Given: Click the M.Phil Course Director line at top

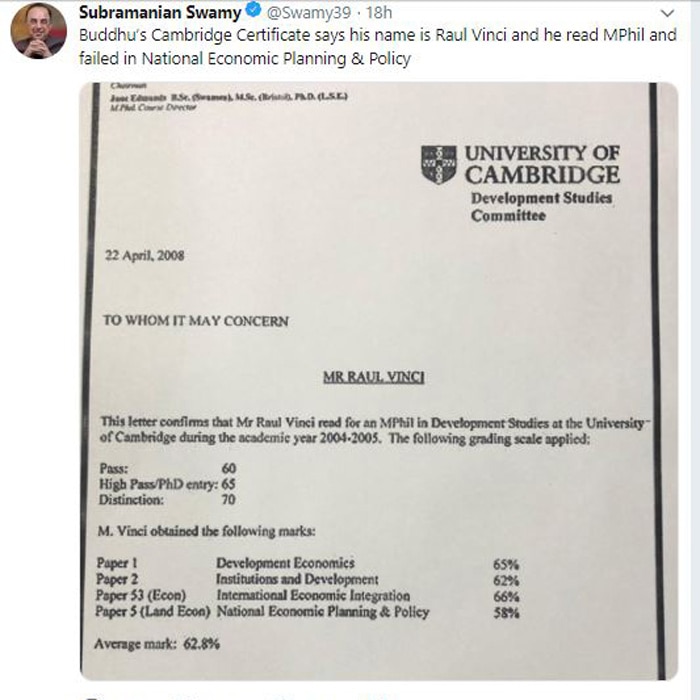Looking at the screenshot, I should click(x=153, y=108).
